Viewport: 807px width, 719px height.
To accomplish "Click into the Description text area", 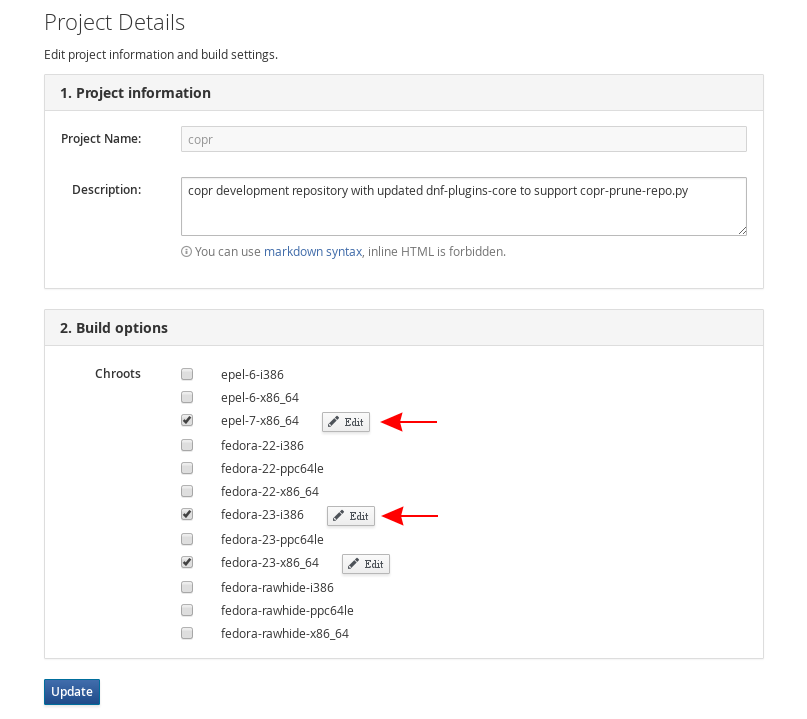I will 464,206.
